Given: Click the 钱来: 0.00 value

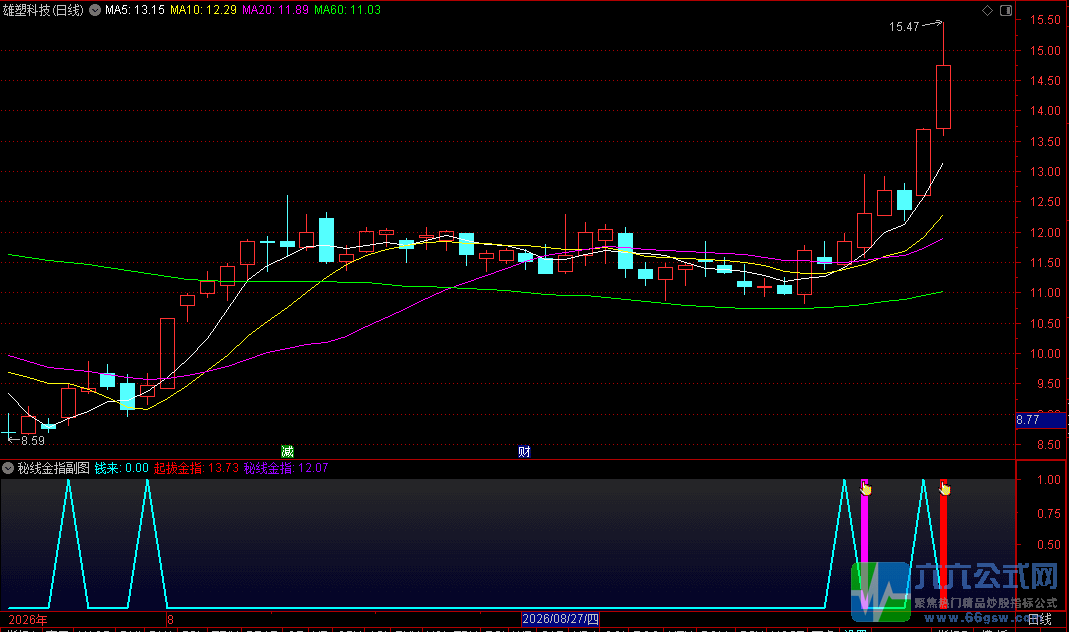Looking at the screenshot, I should tap(121, 468).
